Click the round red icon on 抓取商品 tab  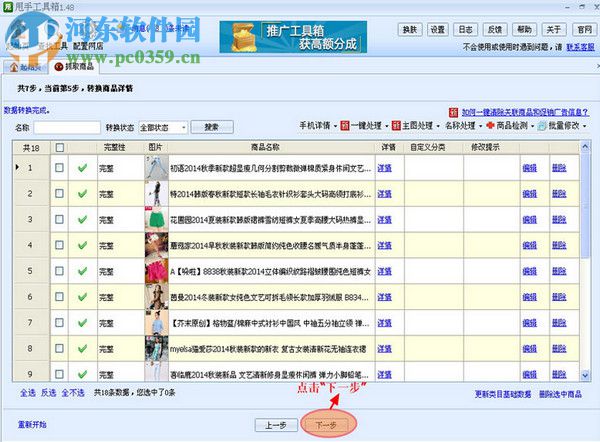pyautogui.click(x=59, y=67)
